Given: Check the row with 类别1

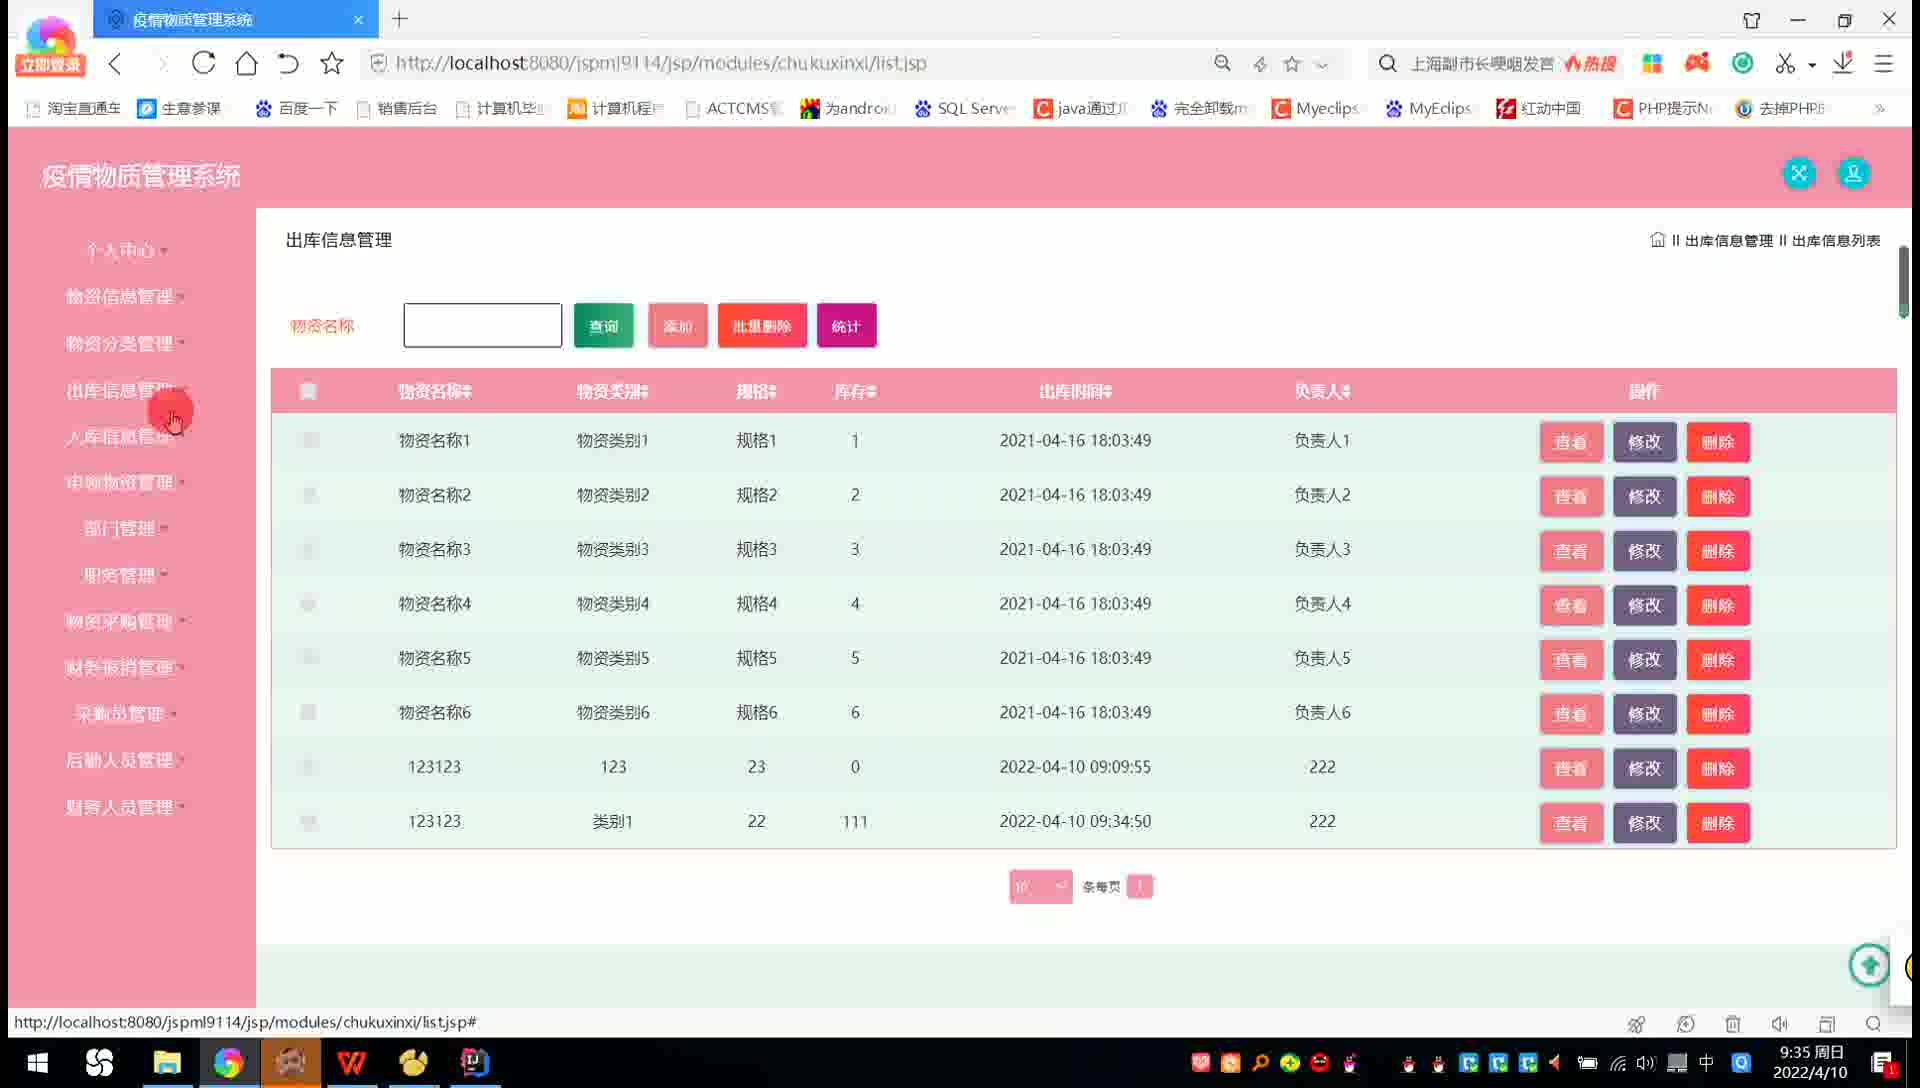Looking at the screenshot, I should pos(308,821).
